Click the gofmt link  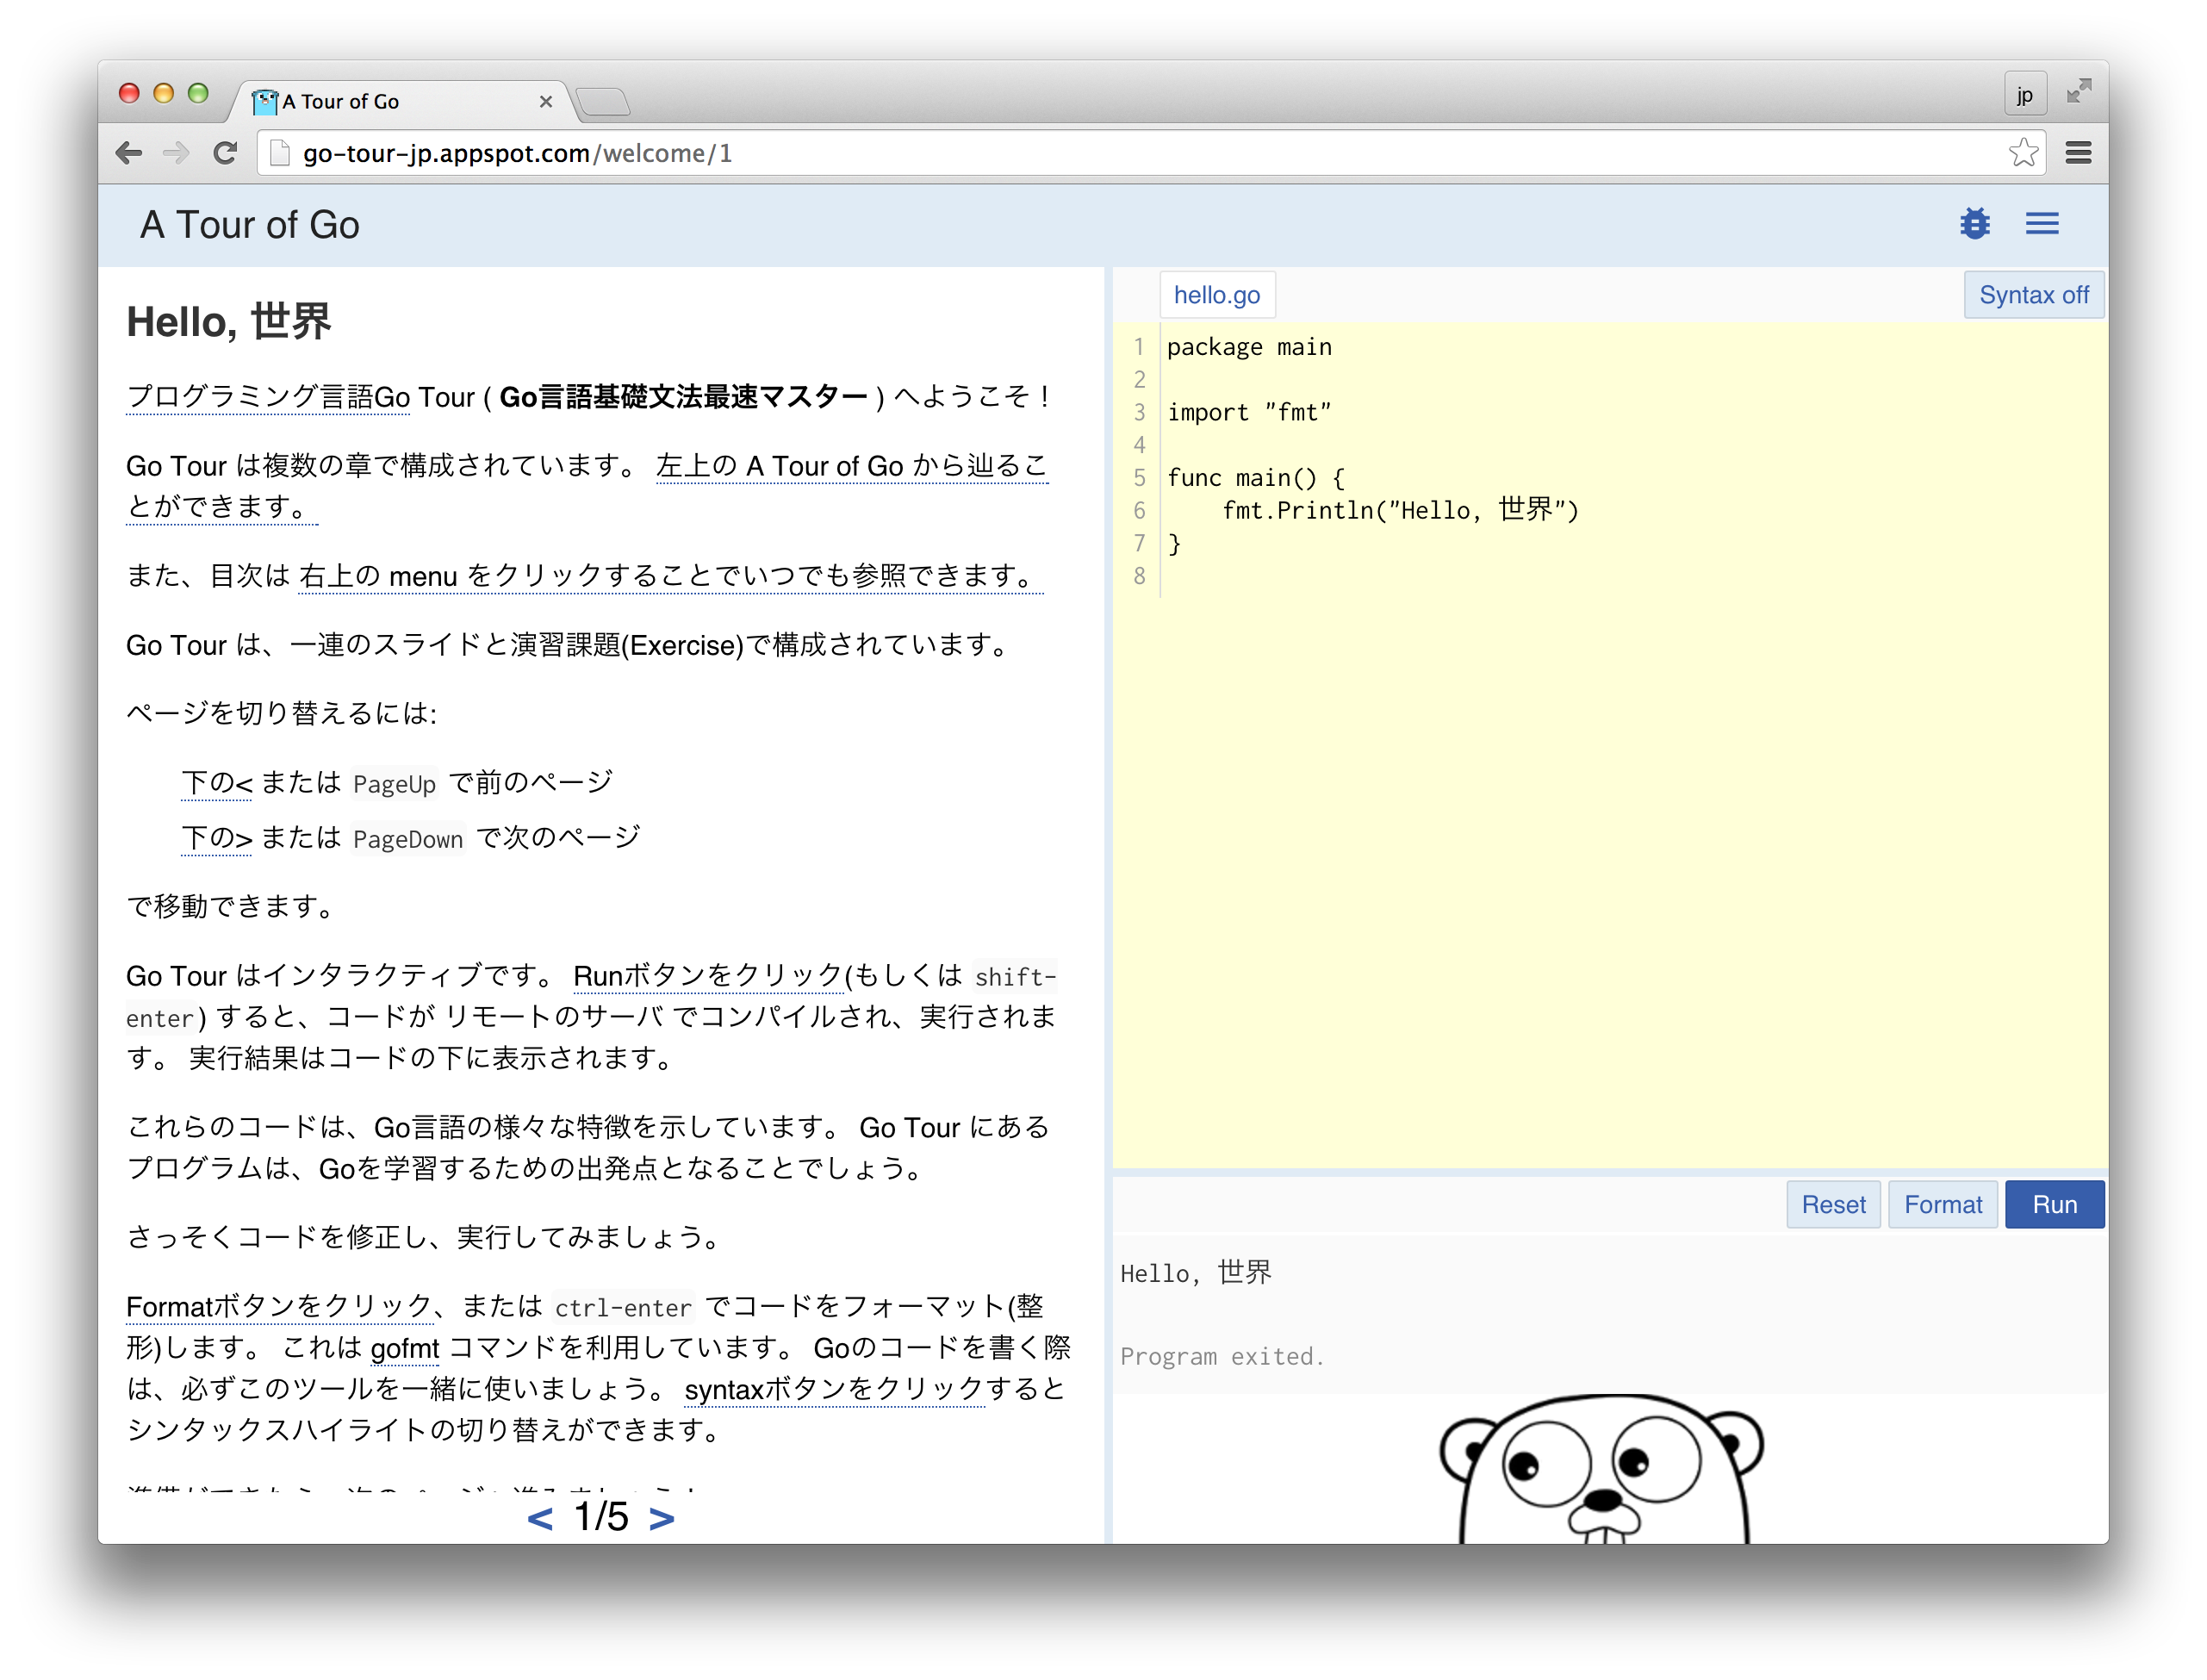[x=404, y=1348]
